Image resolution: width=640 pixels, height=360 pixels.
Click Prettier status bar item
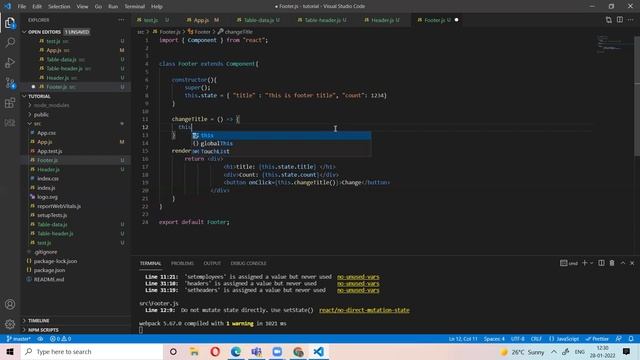597,339
